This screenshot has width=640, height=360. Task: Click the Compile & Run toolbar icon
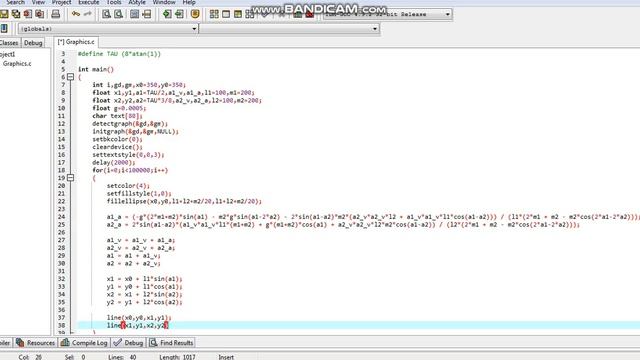coord(238,14)
